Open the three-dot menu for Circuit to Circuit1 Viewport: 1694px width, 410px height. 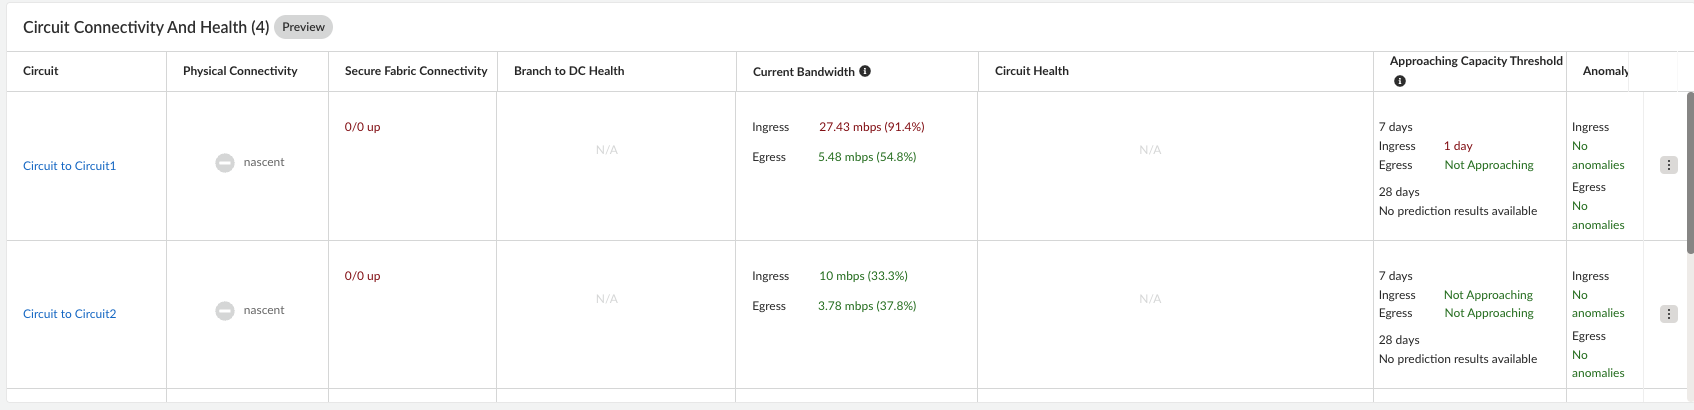1668,165
